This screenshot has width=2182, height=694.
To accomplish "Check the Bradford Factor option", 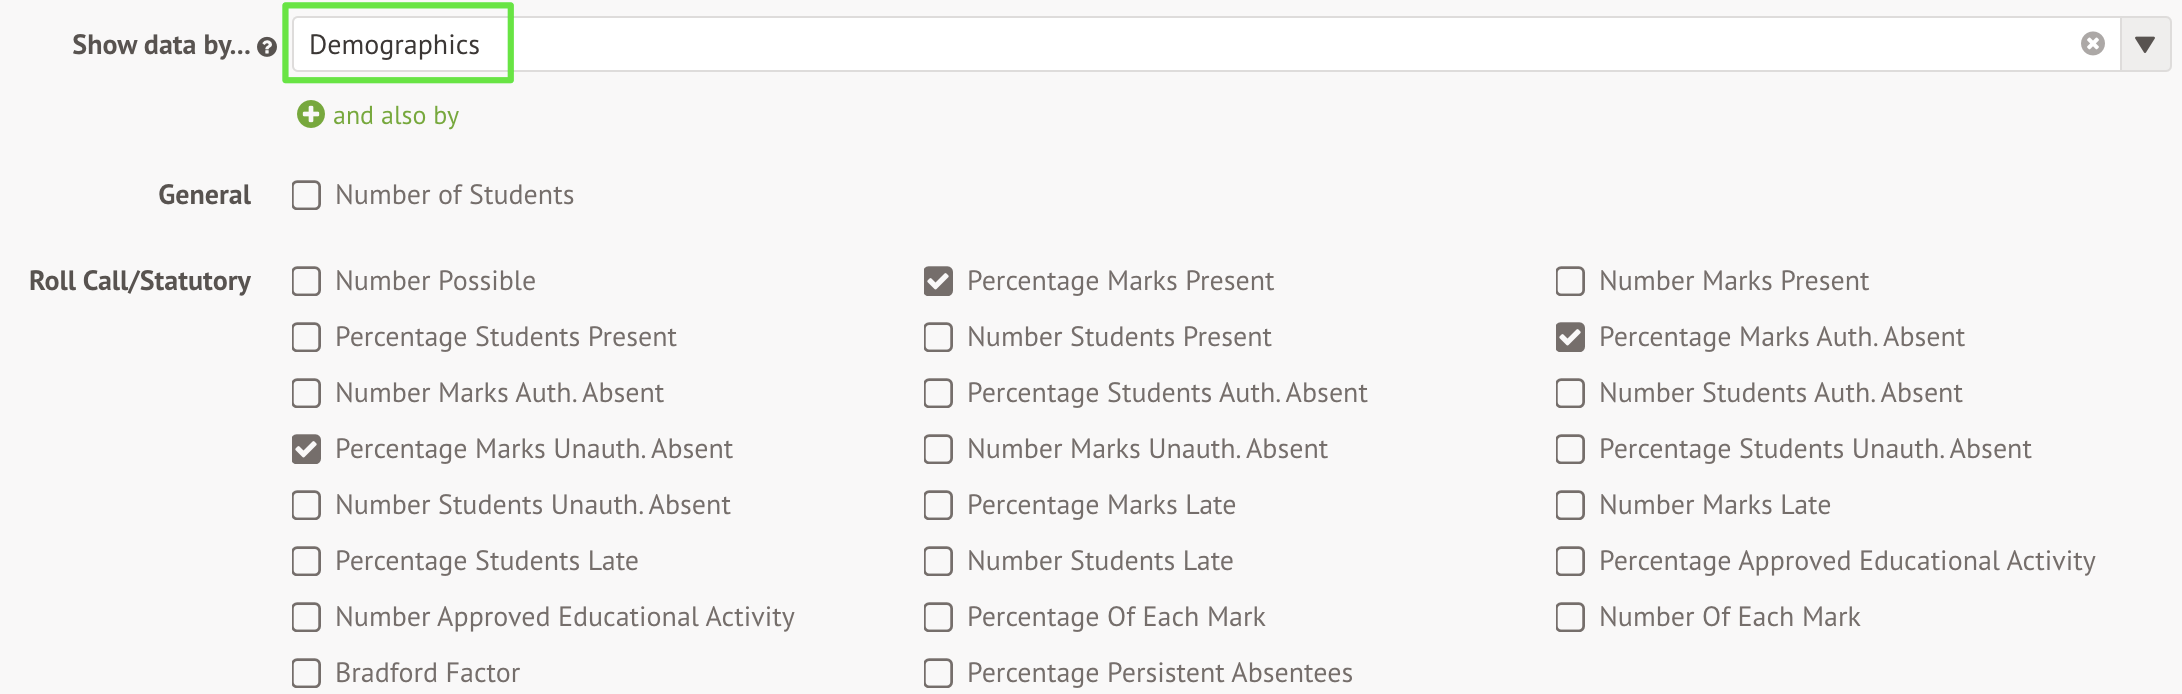I will (306, 673).
